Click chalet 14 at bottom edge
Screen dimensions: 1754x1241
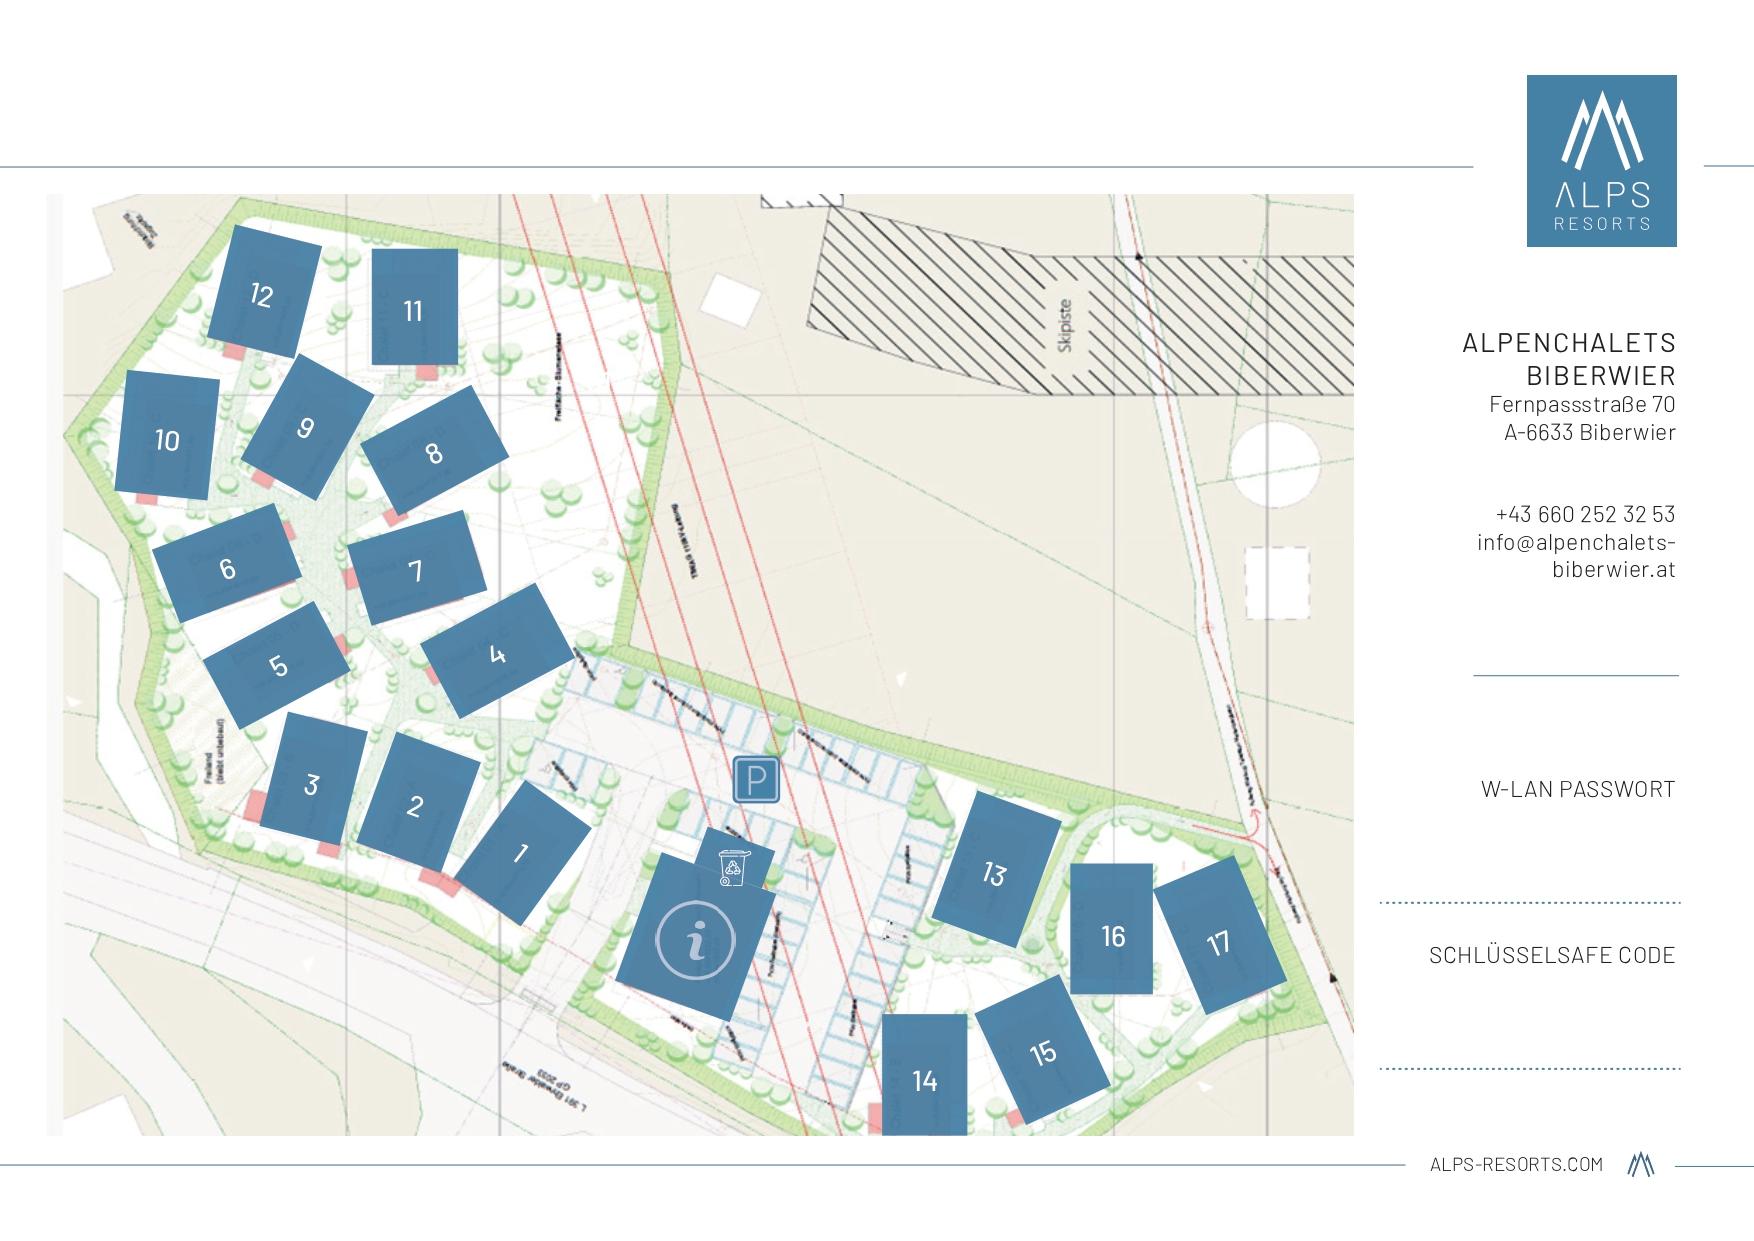(924, 1078)
